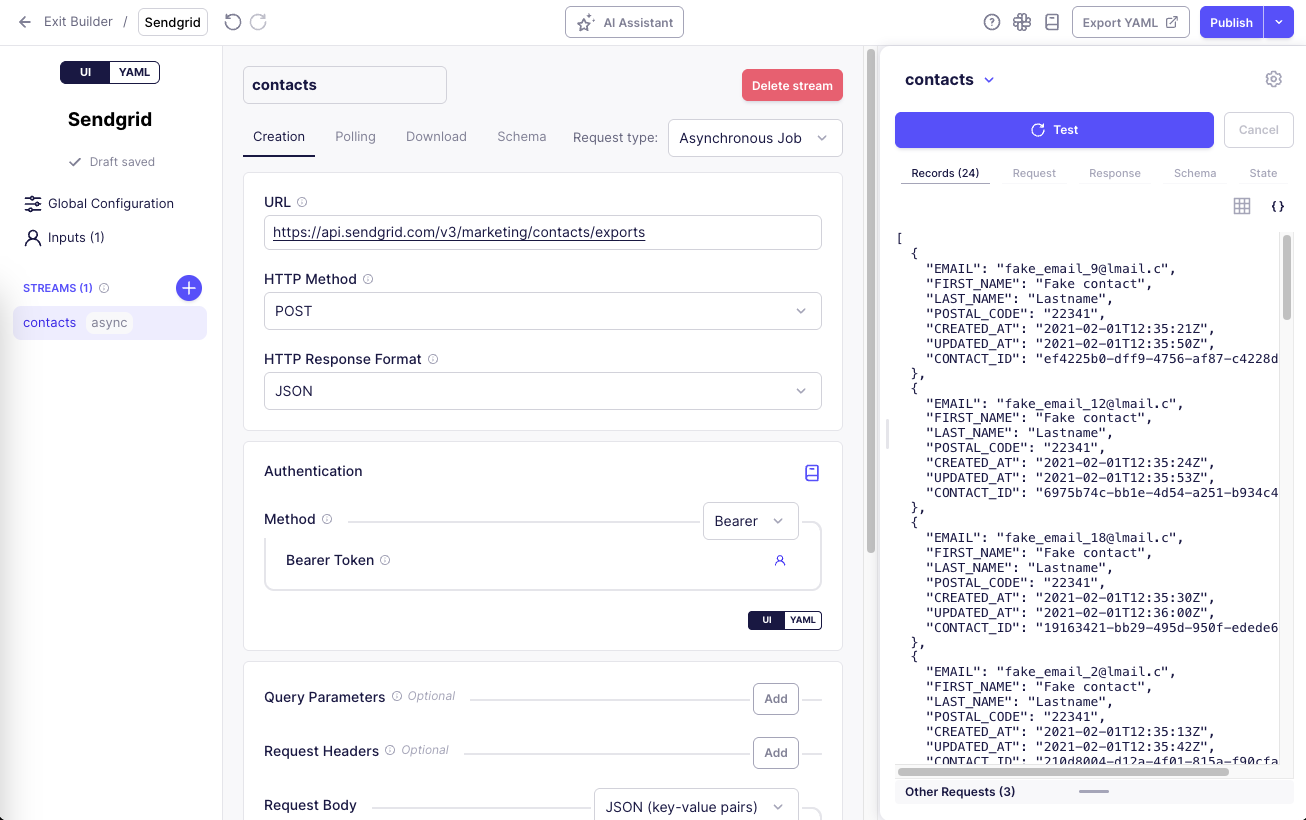The width and height of the screenshot is (1306, 820).
Task: Click the undo arrow icon
Action: point(233,22)
